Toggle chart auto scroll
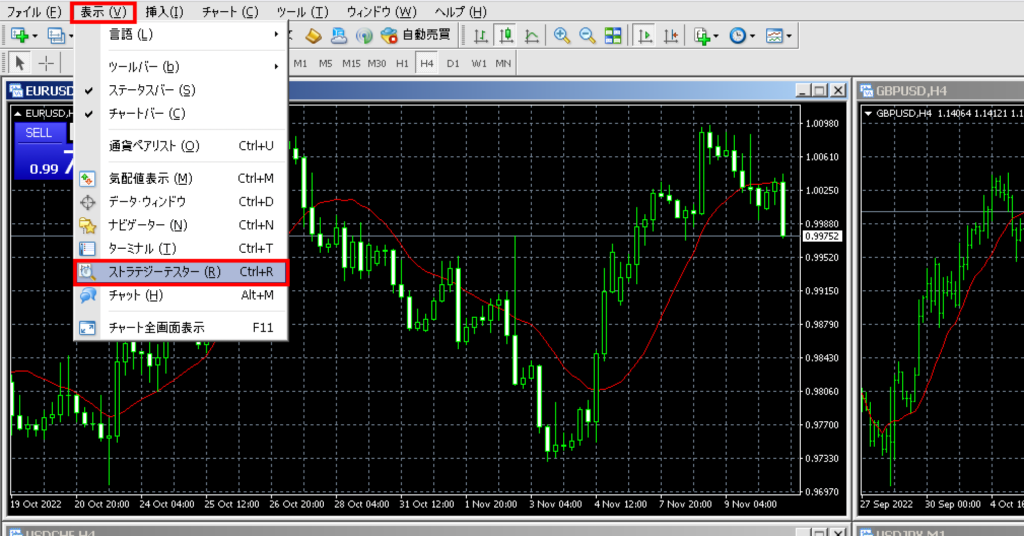This screenshot has height=536, width=1024. point(645,35)
